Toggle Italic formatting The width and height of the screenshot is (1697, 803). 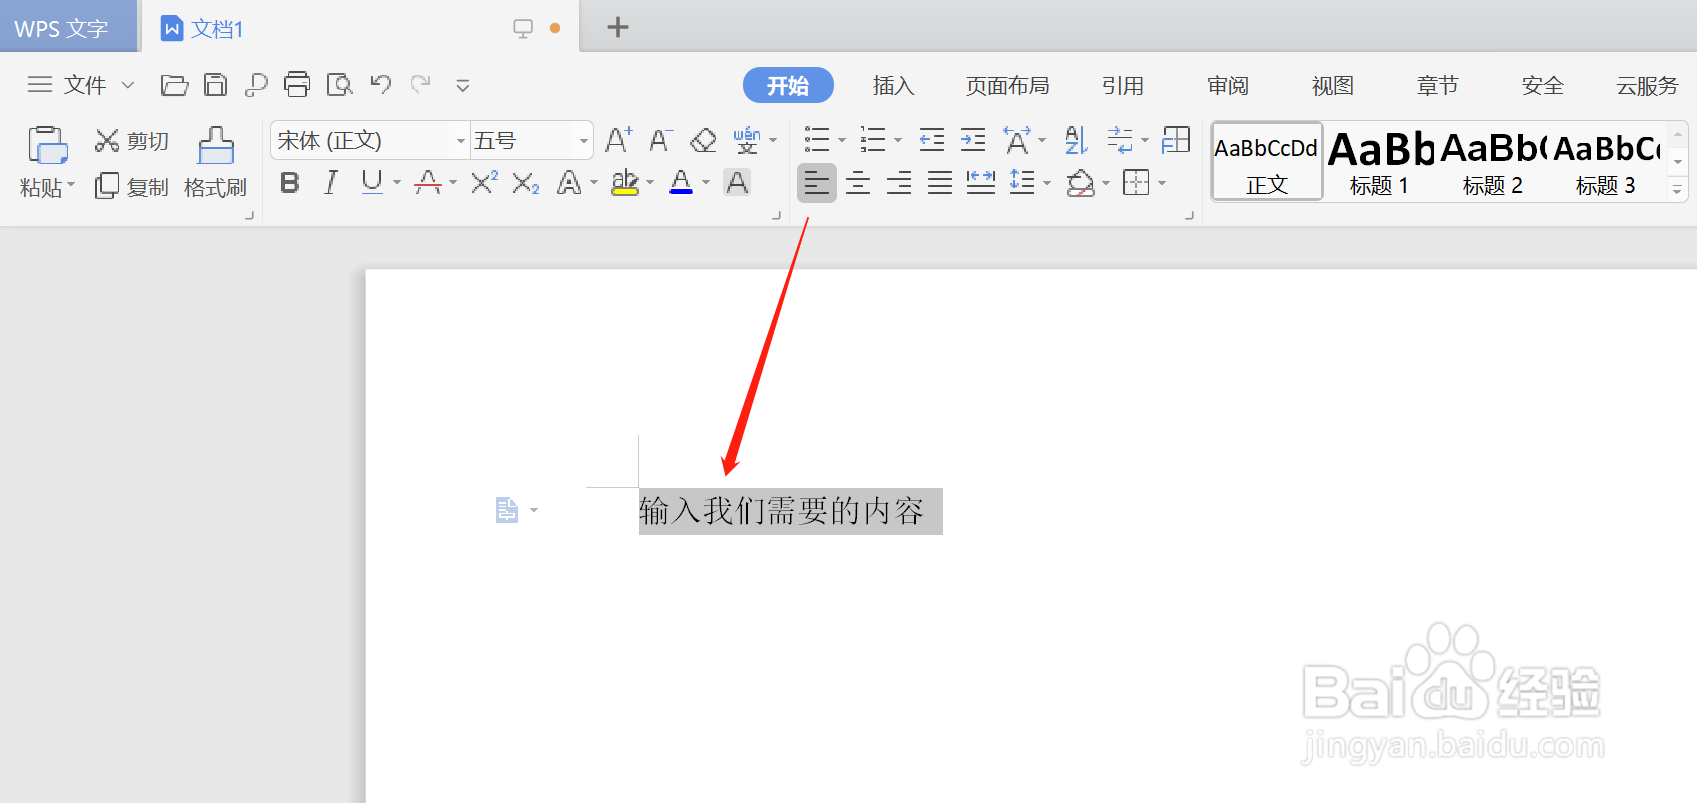pyautogui.click(x=331, y=182)
